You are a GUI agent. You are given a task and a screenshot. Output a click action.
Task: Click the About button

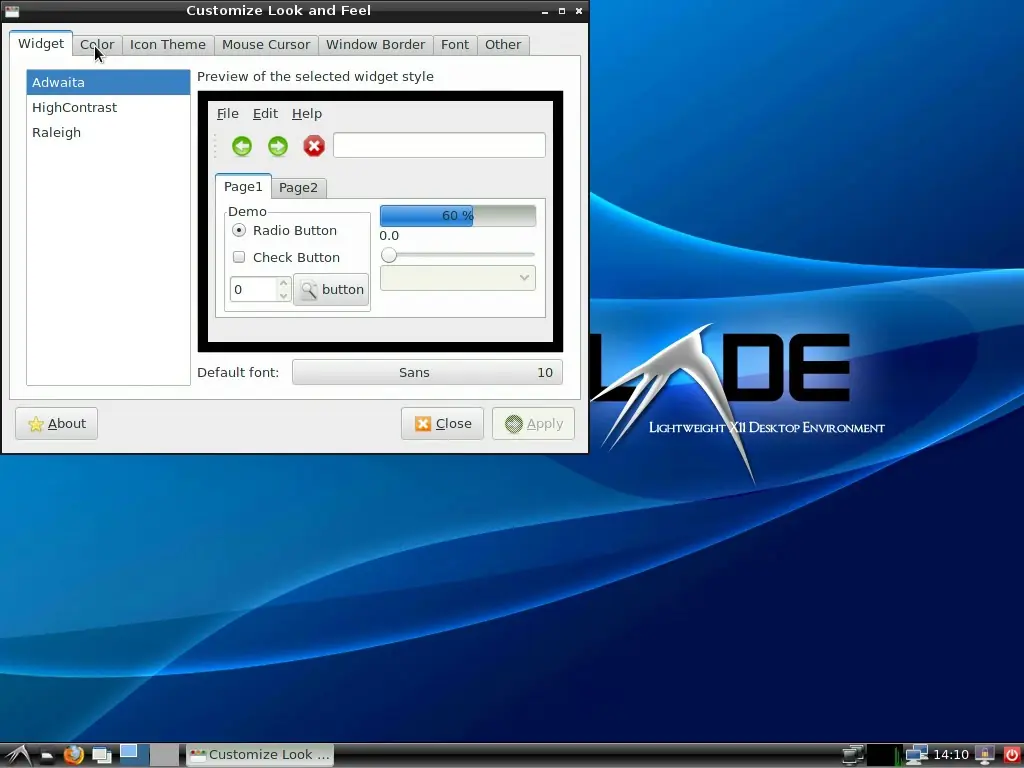pyautogui.click(x=57, y=423)
